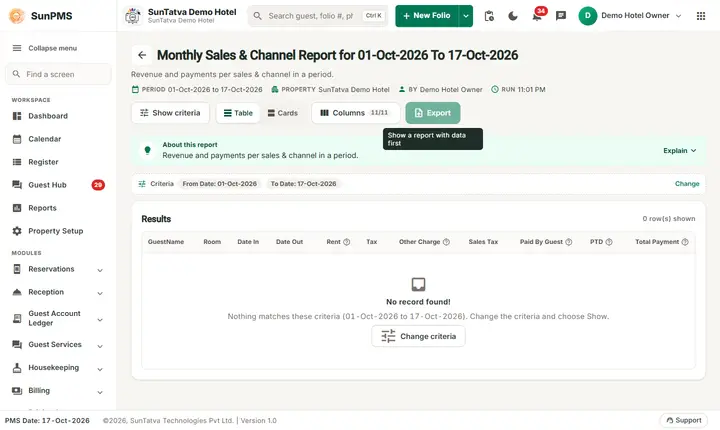Open Guest Hub from the sidebar
This screenshot has width=720, height=430.
(x=58, y=185)
